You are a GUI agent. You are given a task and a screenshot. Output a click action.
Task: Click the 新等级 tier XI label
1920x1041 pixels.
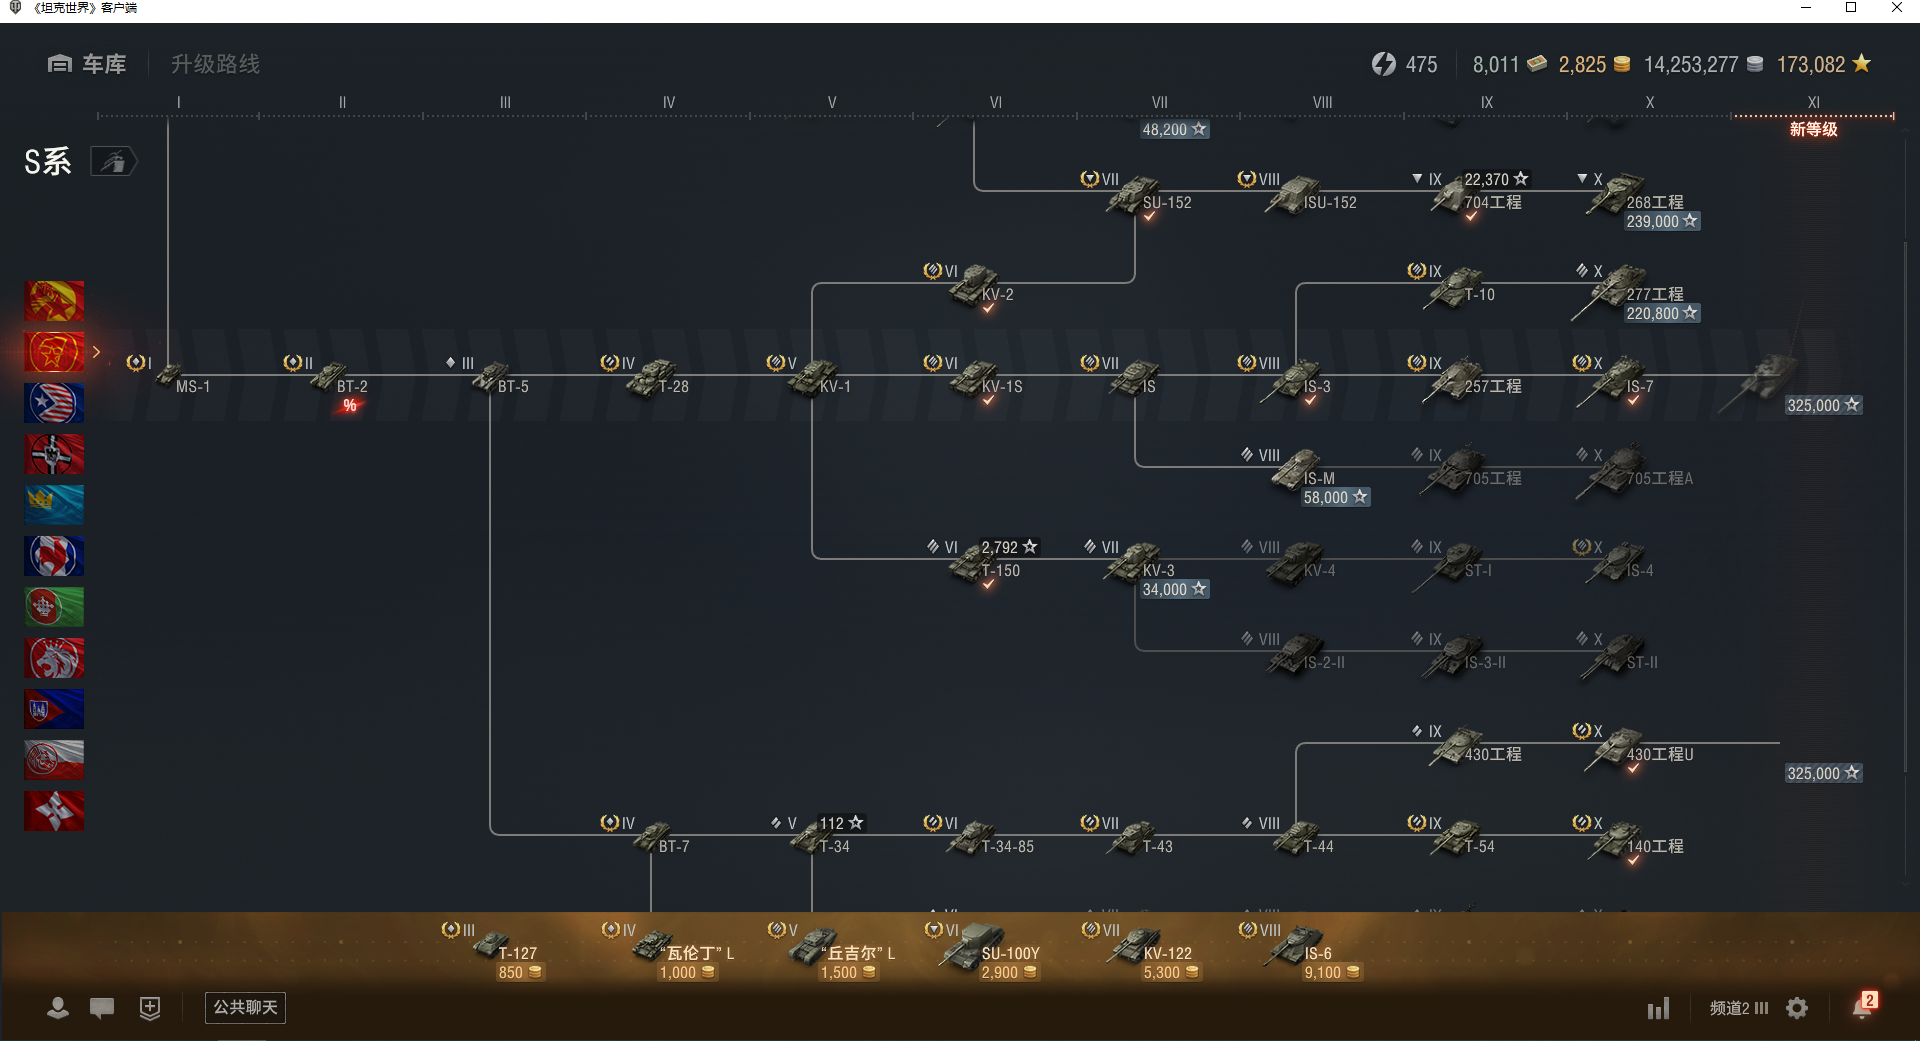click(1814, 129)
